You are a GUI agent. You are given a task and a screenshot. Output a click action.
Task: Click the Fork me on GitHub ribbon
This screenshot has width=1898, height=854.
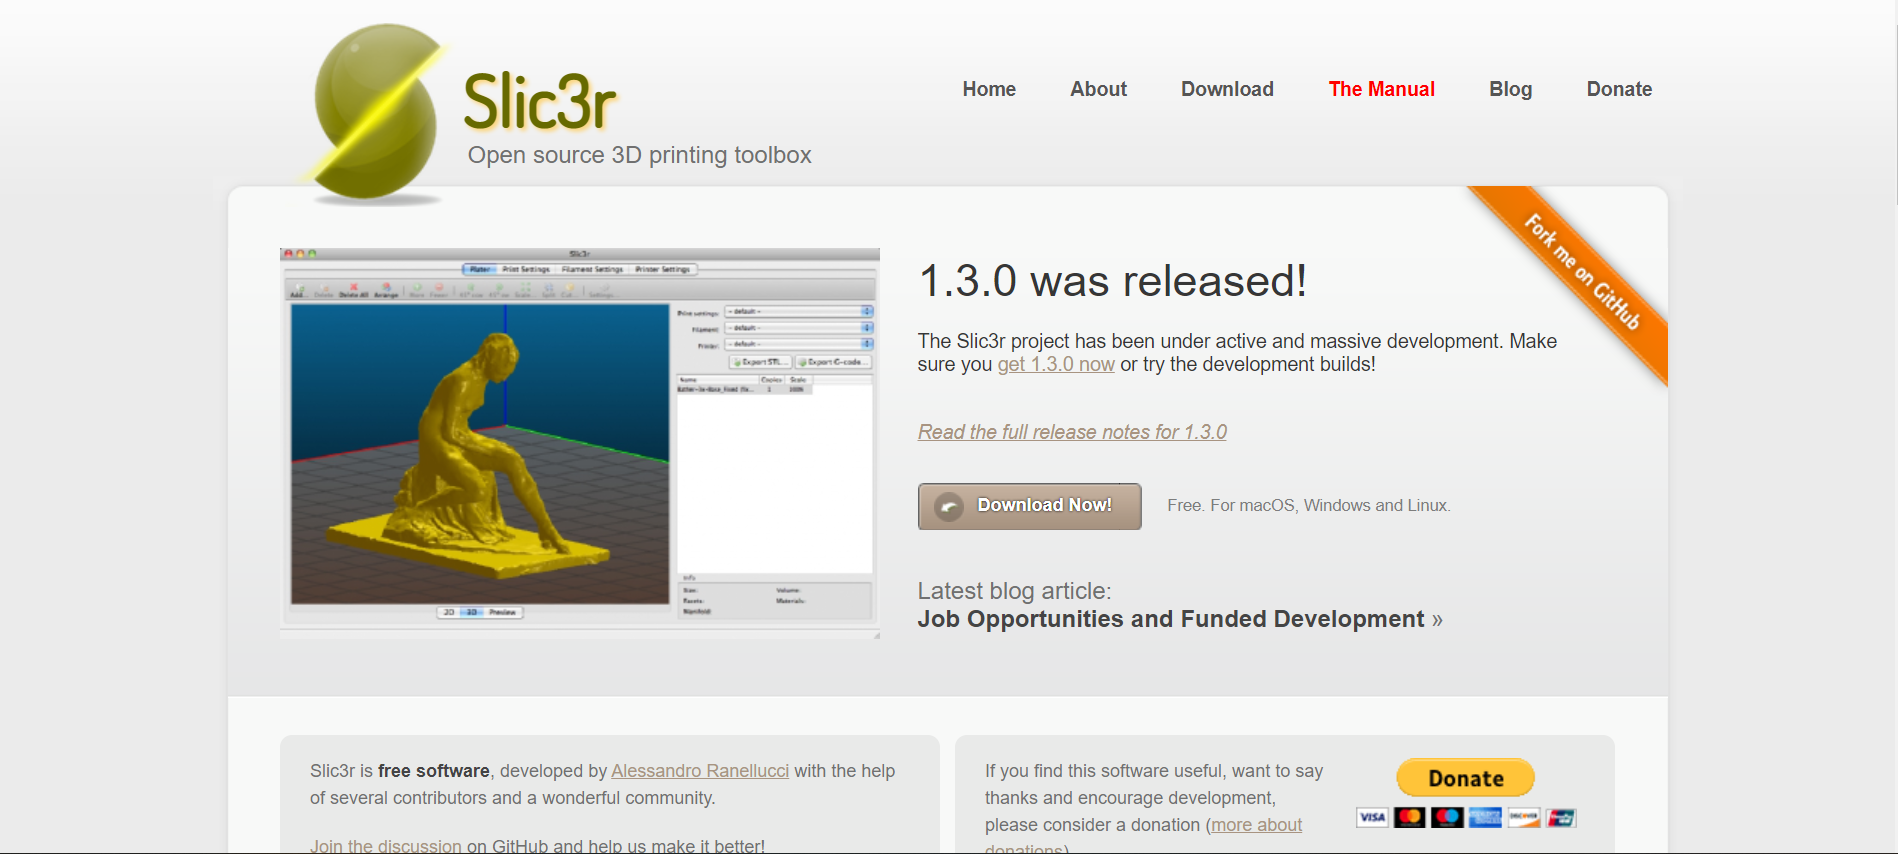(x=1581, y=271)
